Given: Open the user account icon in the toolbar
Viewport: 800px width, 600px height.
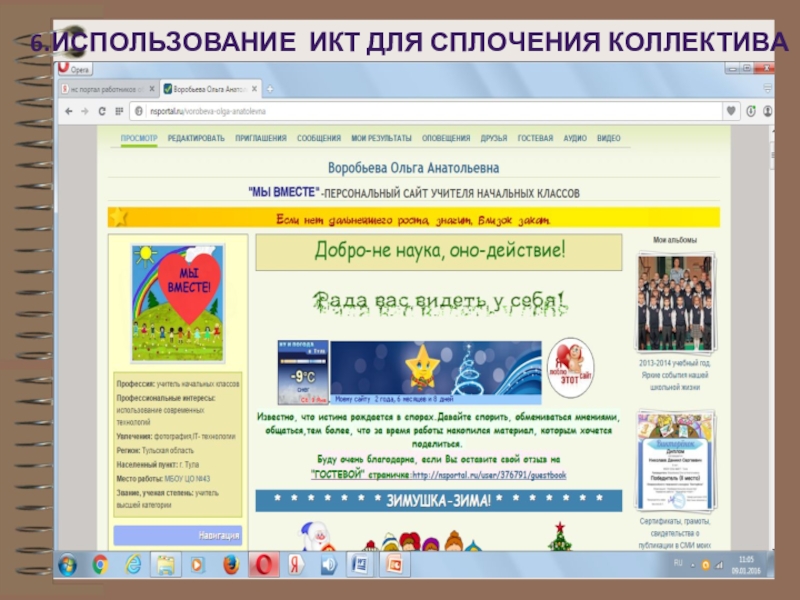Looking at the screenshot, I should point(767,111).
